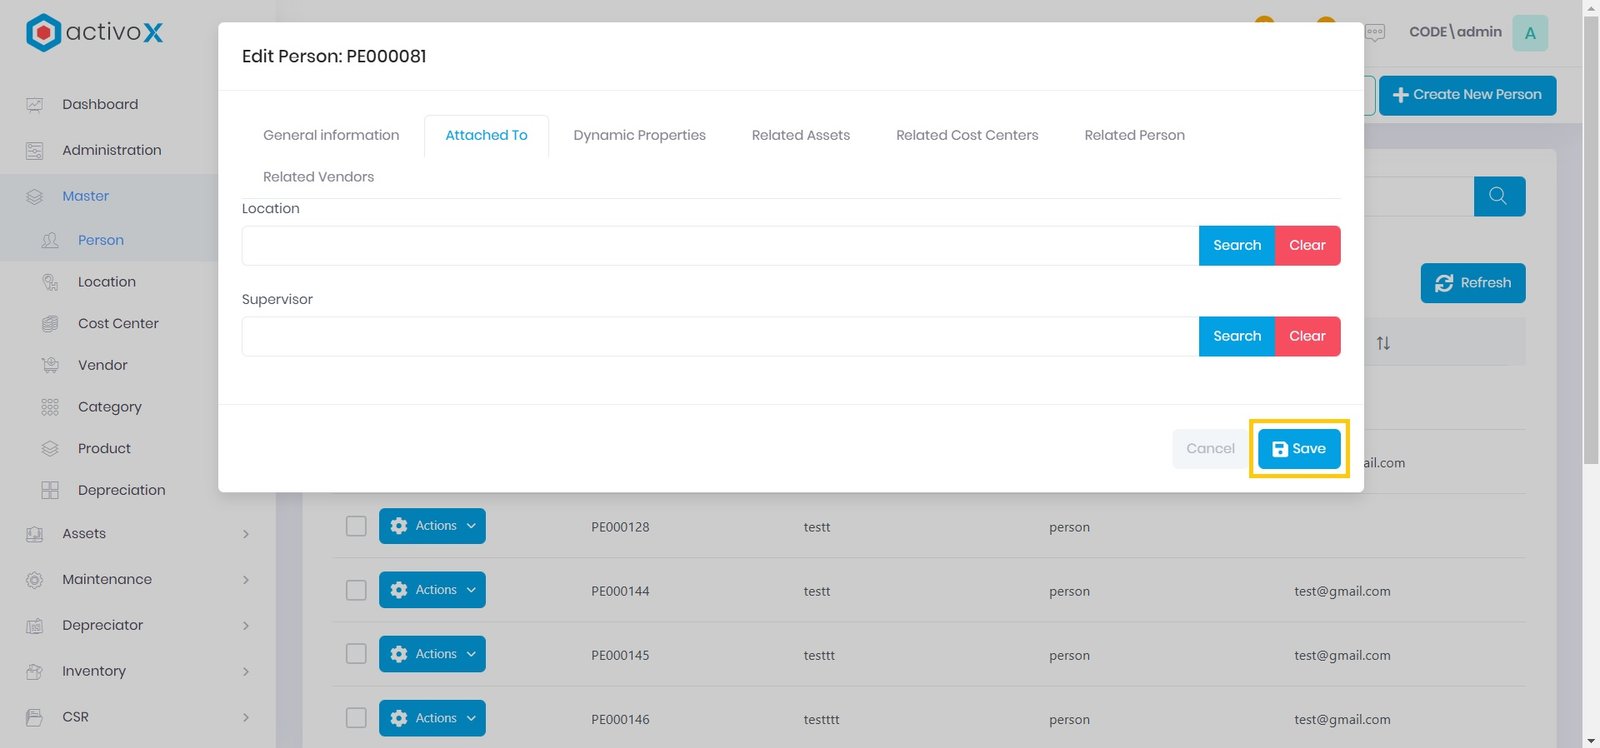Open Dashboard from the sidebar icon
This screenshot has height=748, width=1600.
point(34,105)
